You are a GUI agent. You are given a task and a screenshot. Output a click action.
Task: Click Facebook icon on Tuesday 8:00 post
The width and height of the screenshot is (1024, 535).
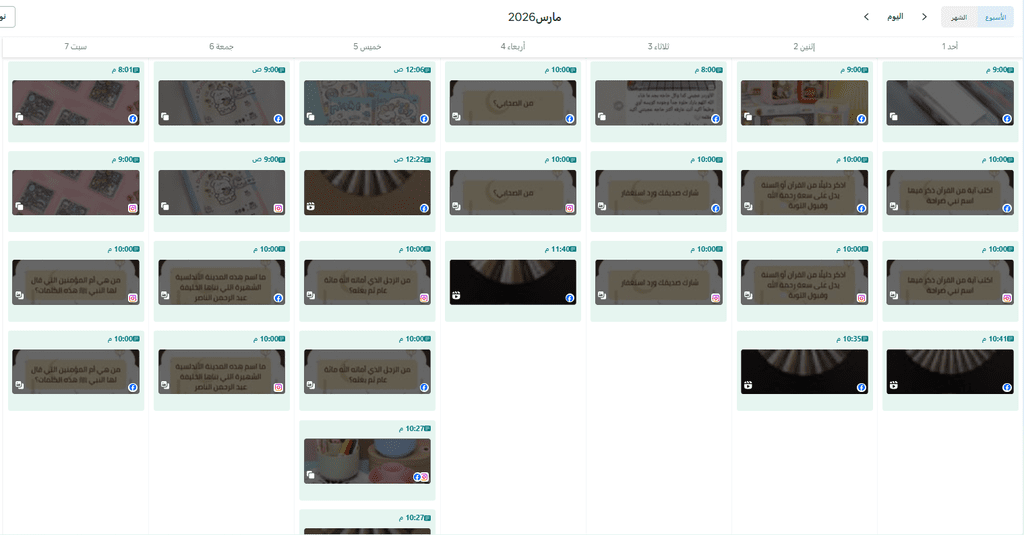[715, 119]
